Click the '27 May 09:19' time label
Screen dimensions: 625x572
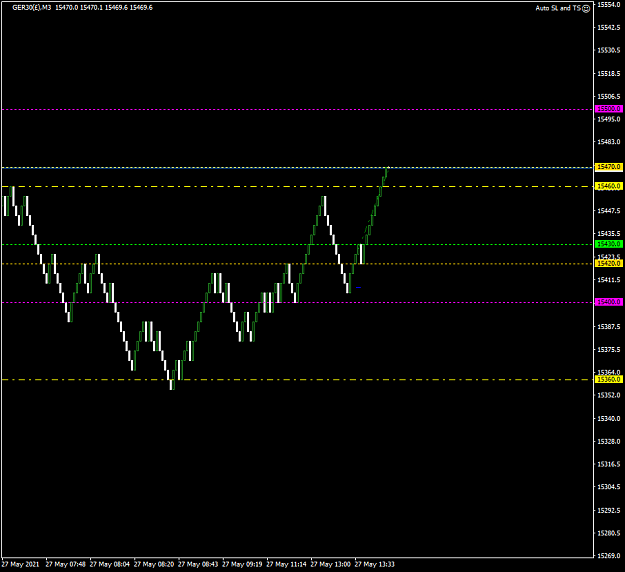pyautogui.click(x=242, y=564)
